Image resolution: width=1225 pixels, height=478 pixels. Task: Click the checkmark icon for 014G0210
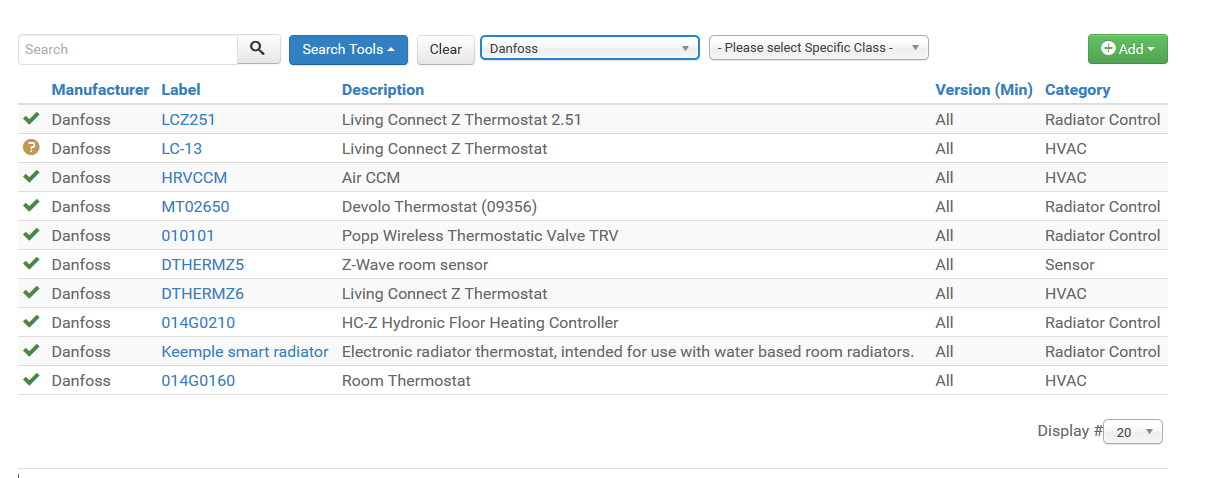pos(31,322)
